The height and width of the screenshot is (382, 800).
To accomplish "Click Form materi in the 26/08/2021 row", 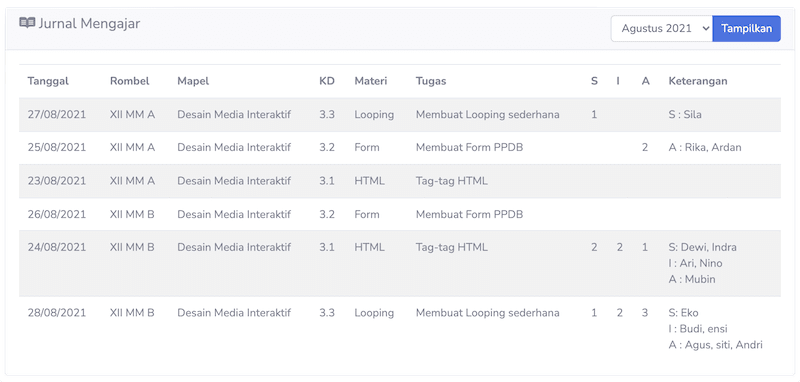I will pyautogui.click(x=367, y=214).
